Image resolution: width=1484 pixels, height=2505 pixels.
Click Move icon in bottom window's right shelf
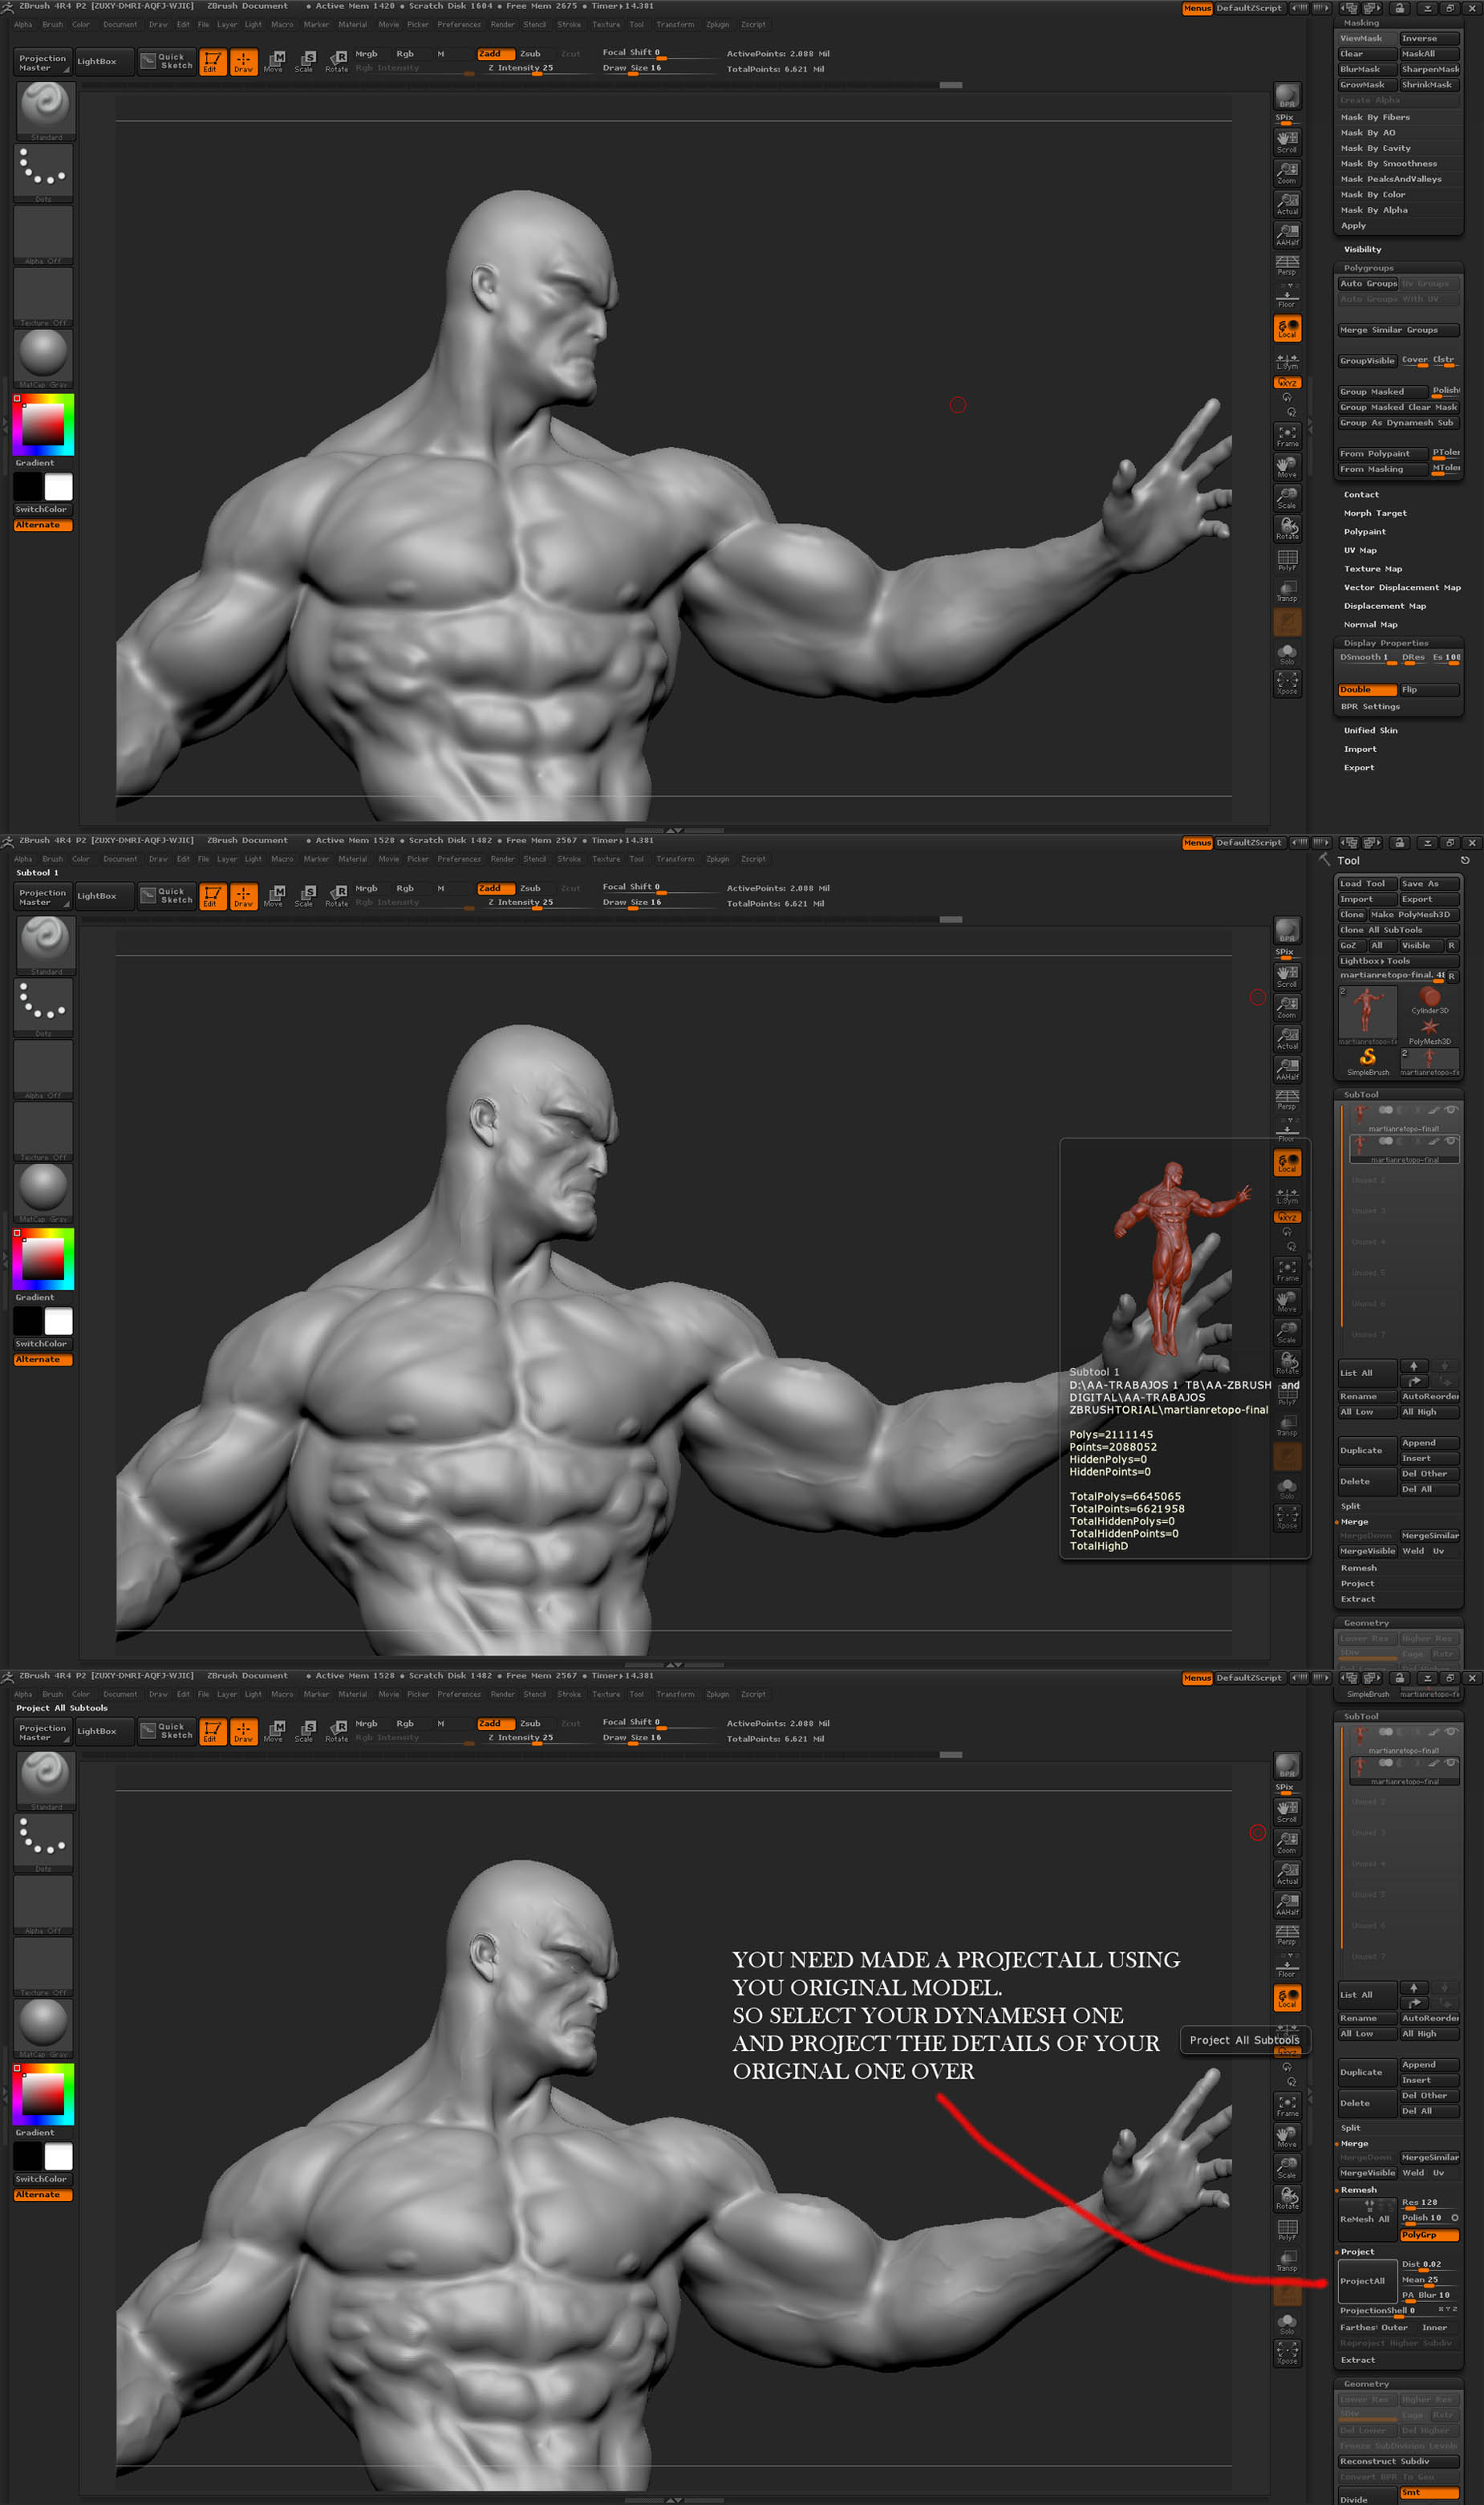point(1287,2138)
